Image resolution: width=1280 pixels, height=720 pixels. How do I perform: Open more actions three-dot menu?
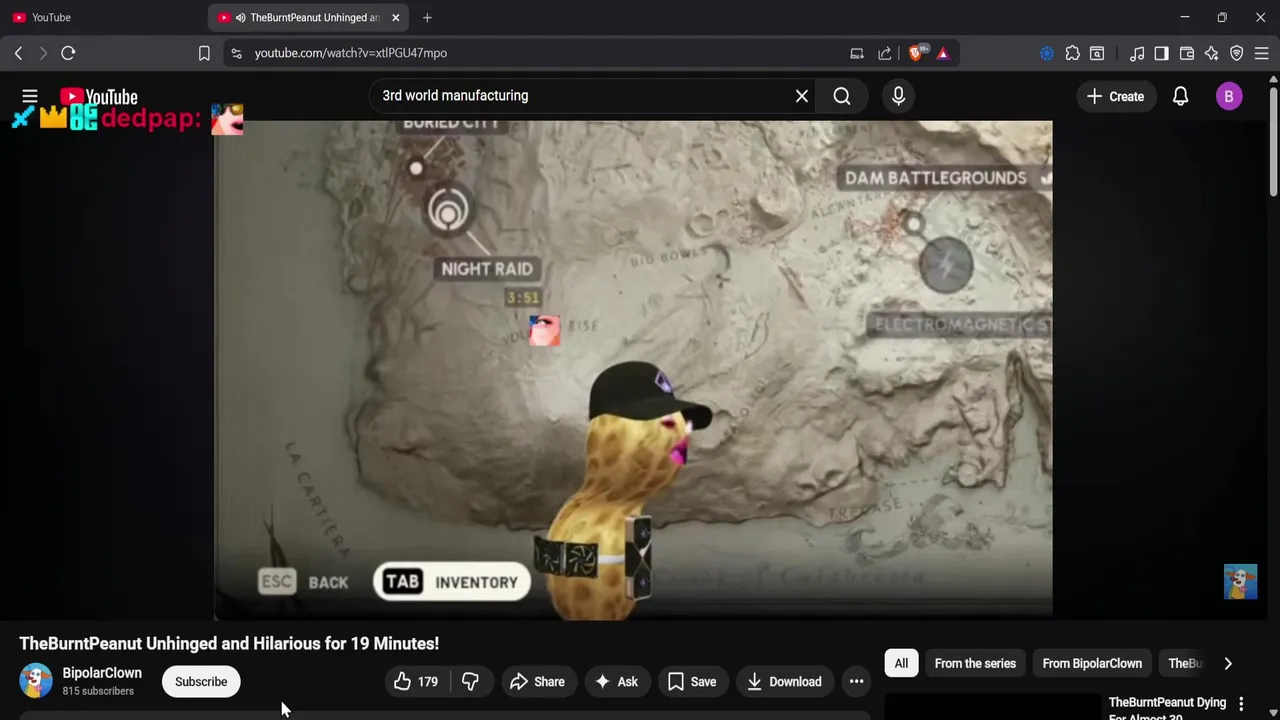coord(856,682)
